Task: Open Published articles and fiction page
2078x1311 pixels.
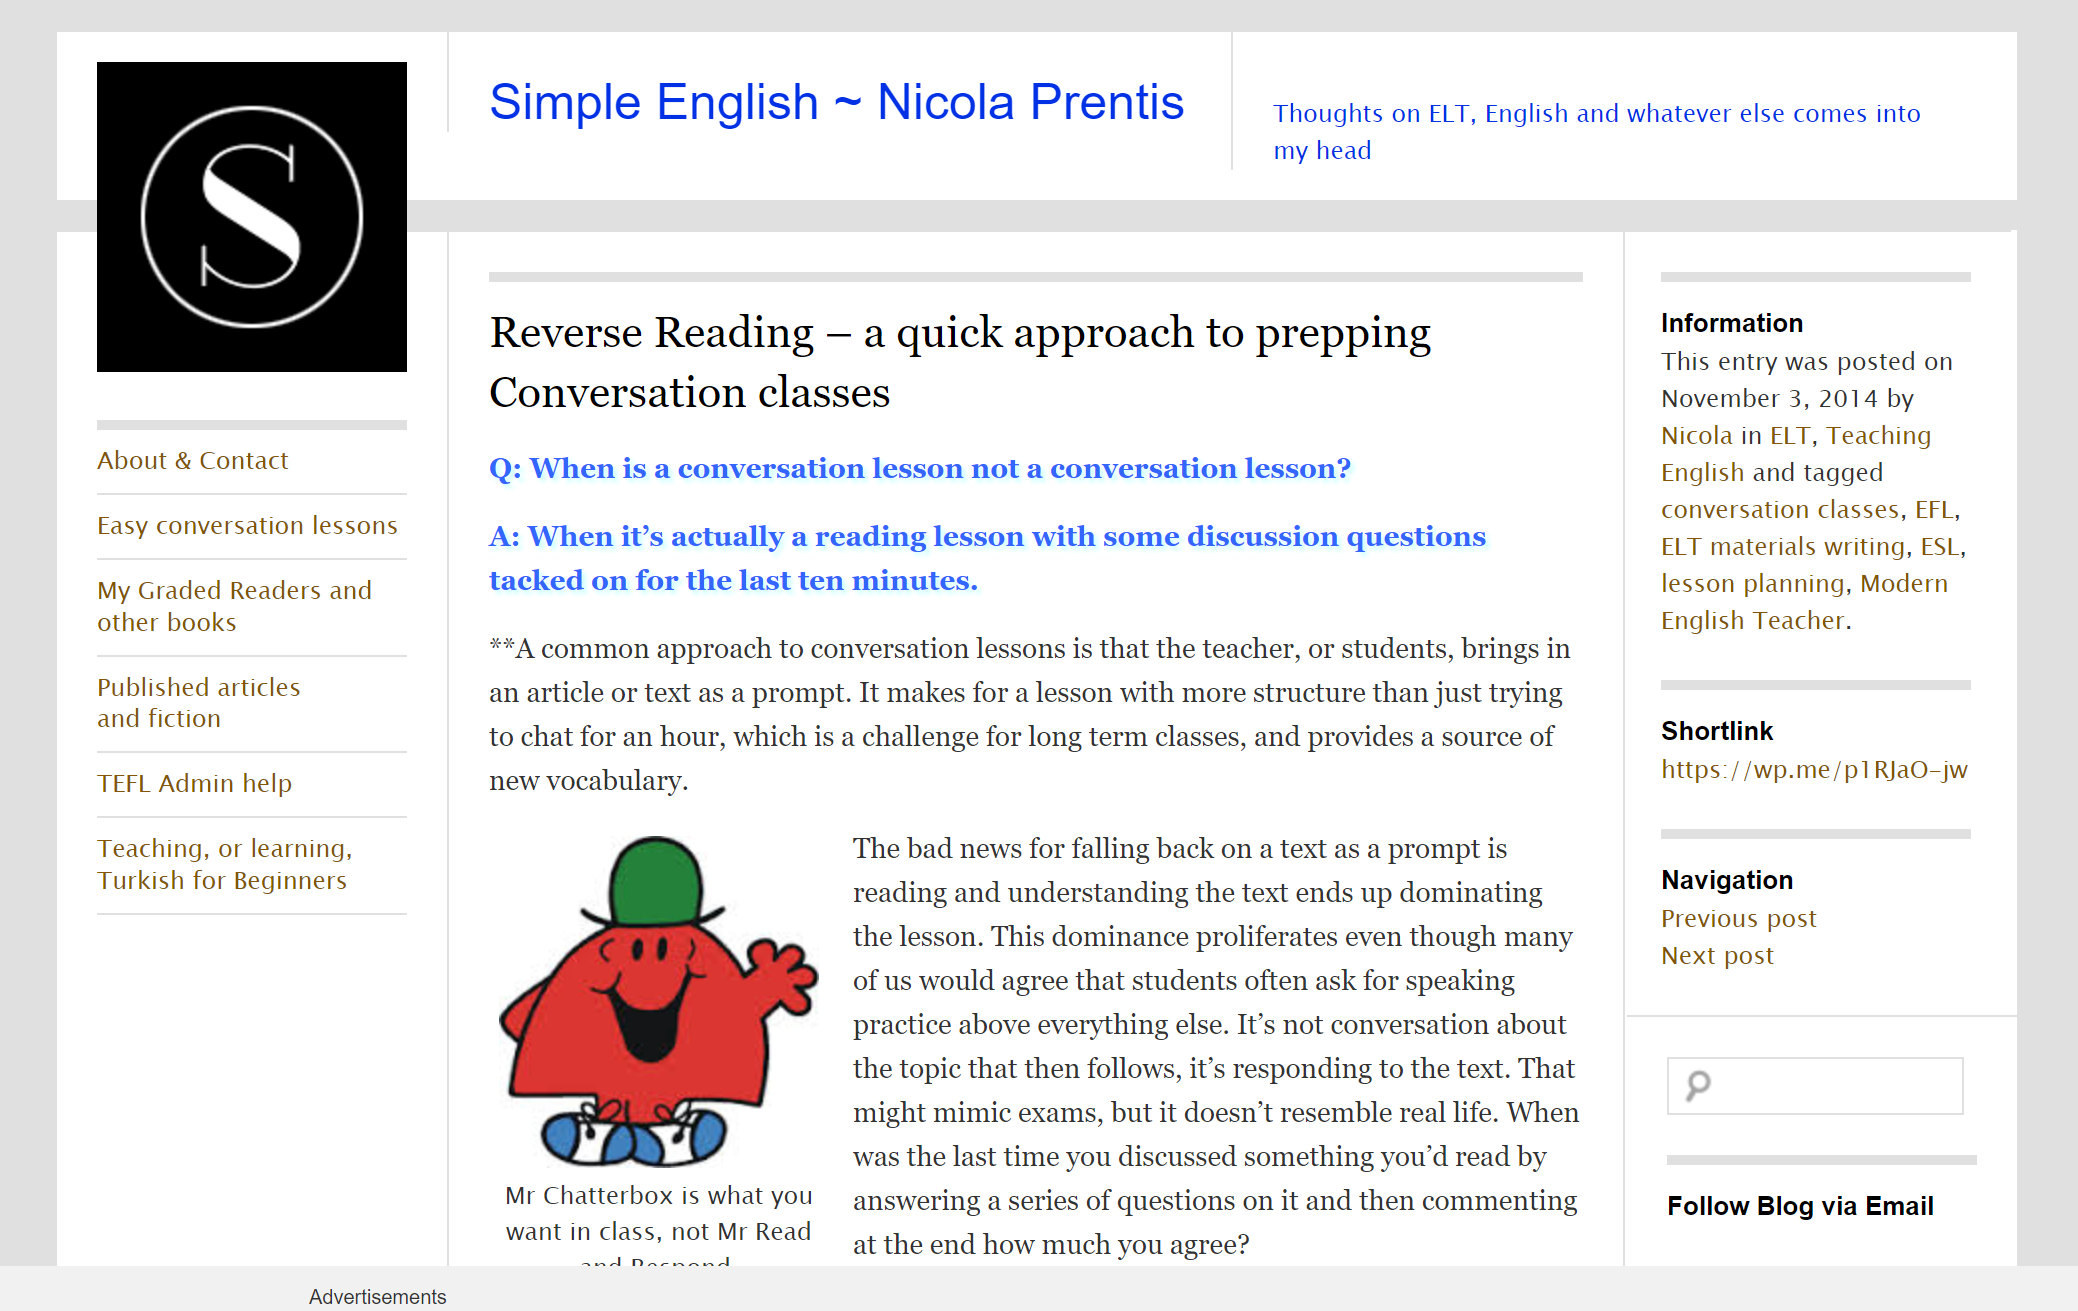Action: click(x=198, y=703)
